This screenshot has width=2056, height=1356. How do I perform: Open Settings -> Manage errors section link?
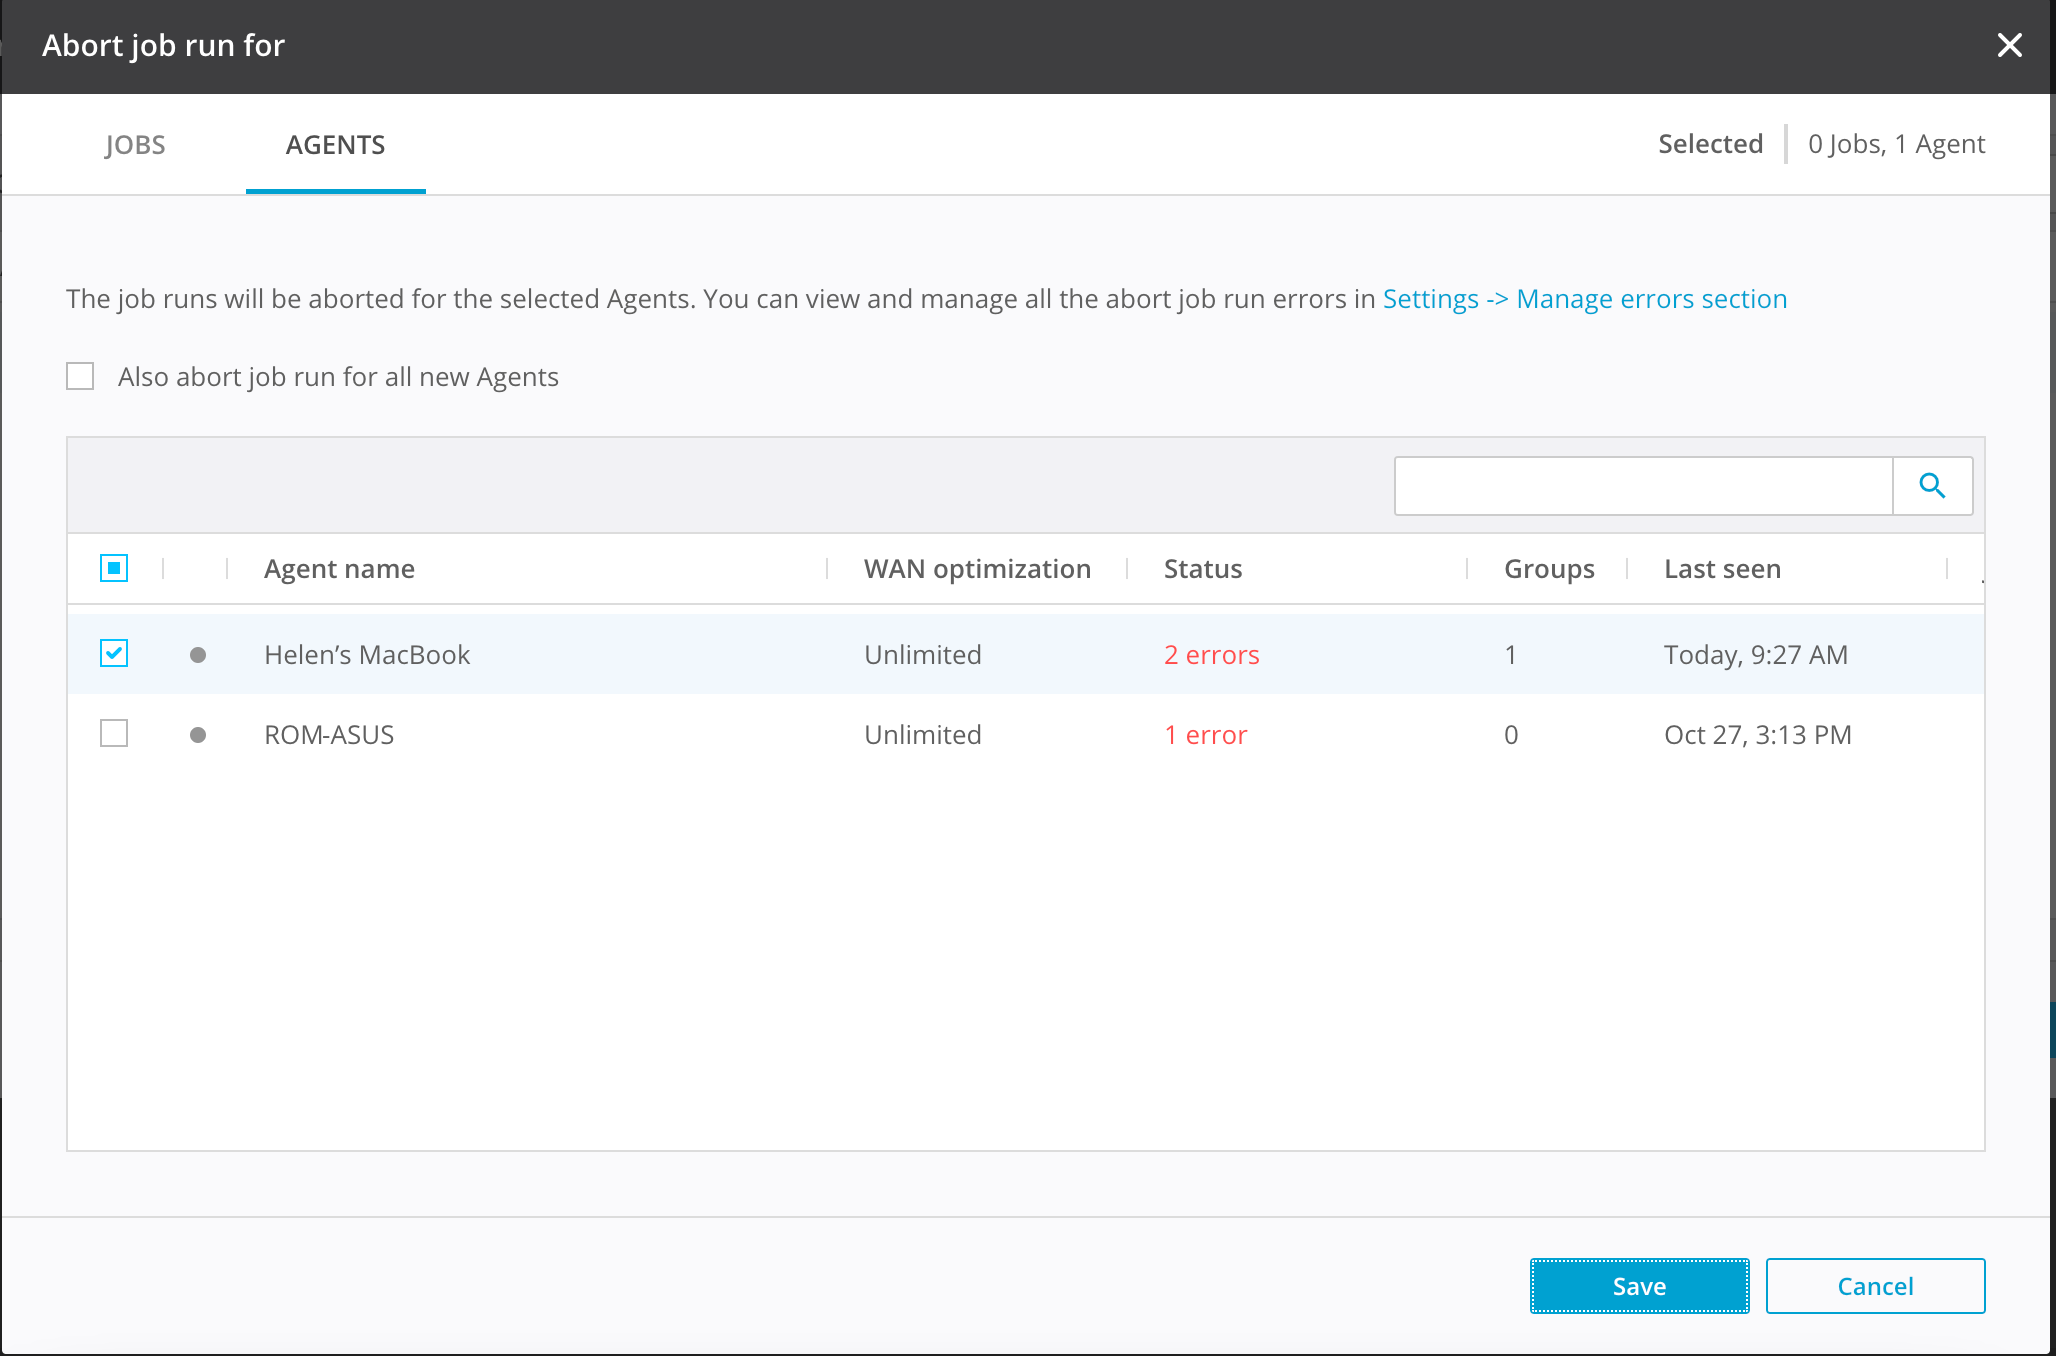1584,299
